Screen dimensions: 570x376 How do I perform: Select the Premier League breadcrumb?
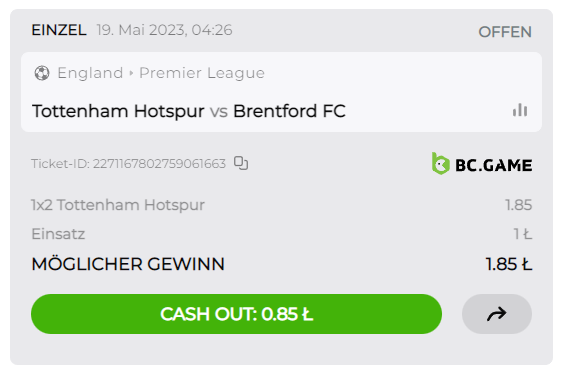[202, 73]
